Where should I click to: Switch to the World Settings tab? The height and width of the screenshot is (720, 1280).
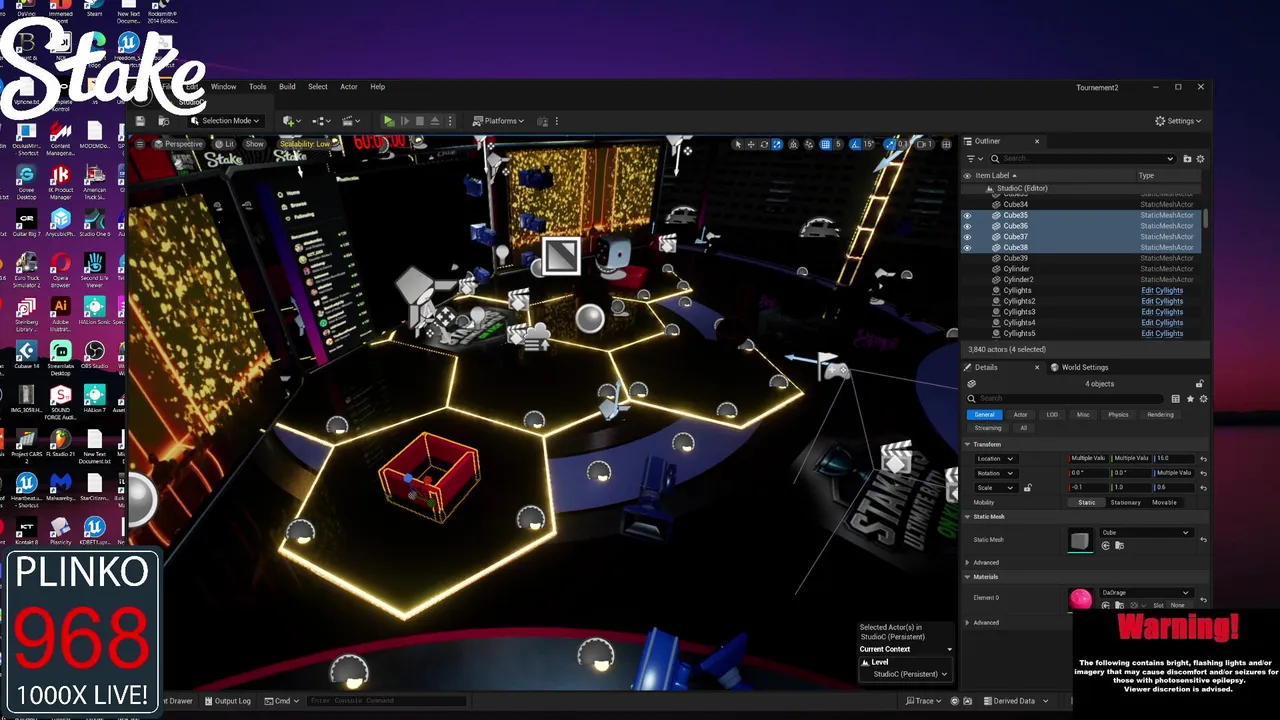click(x=1079, y=367)
